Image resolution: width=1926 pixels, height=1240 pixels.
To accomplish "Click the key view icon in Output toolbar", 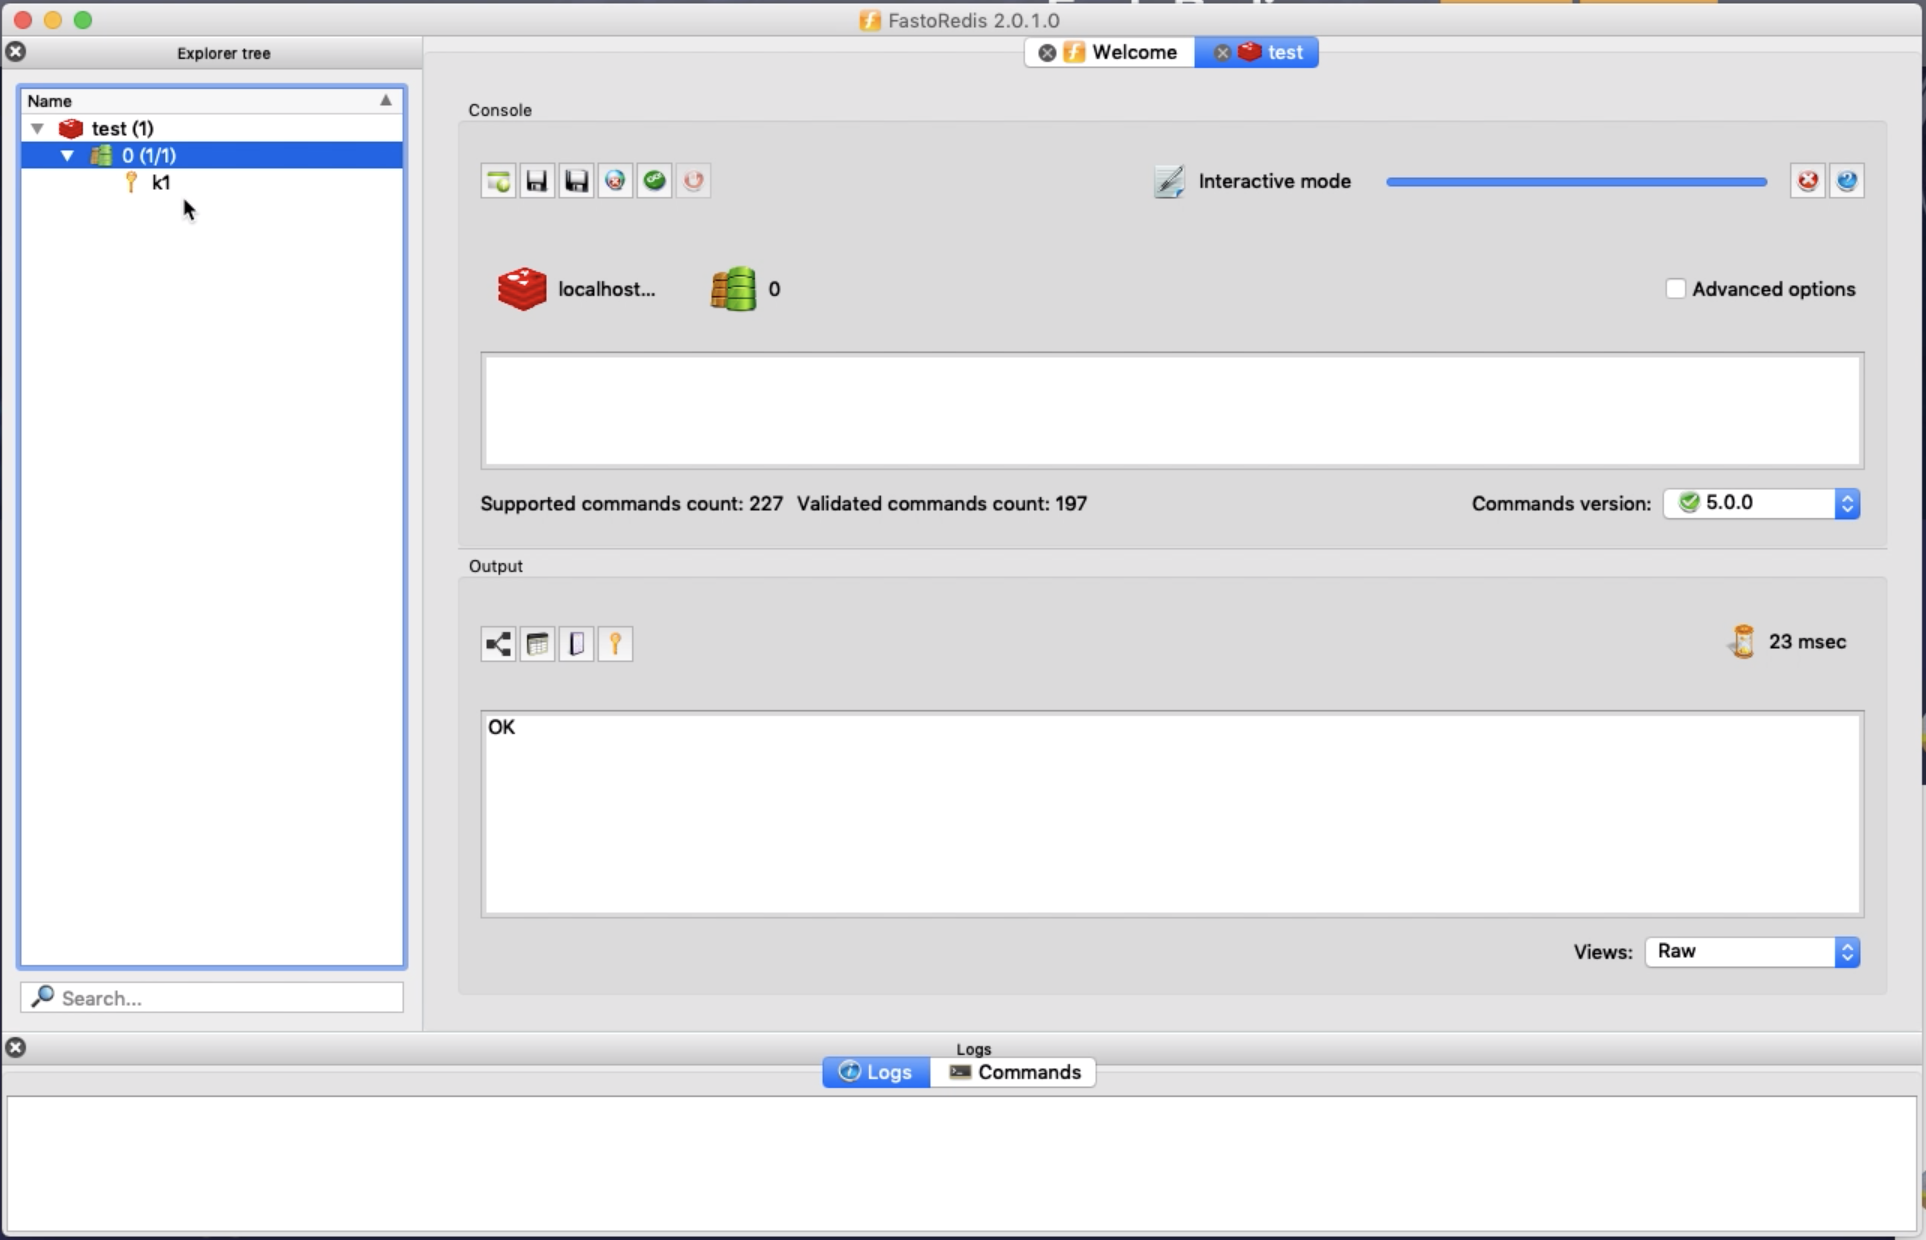I will point(615,644).
